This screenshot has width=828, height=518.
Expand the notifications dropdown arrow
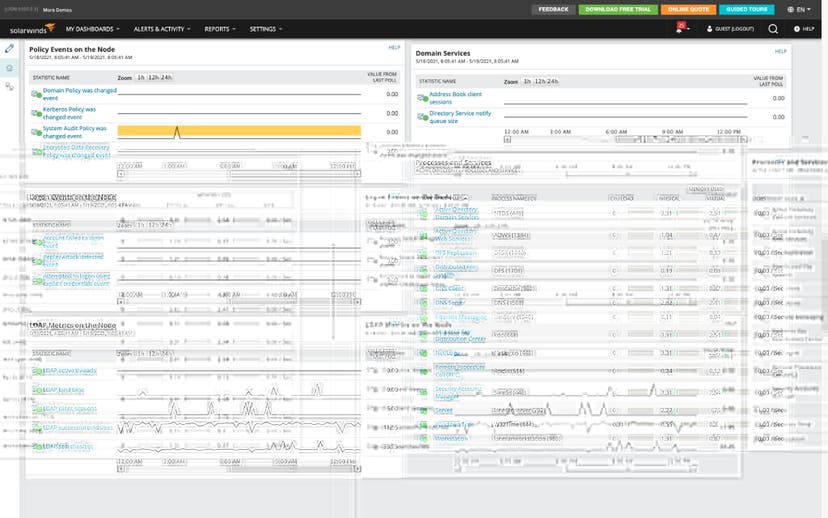[689, 29]
